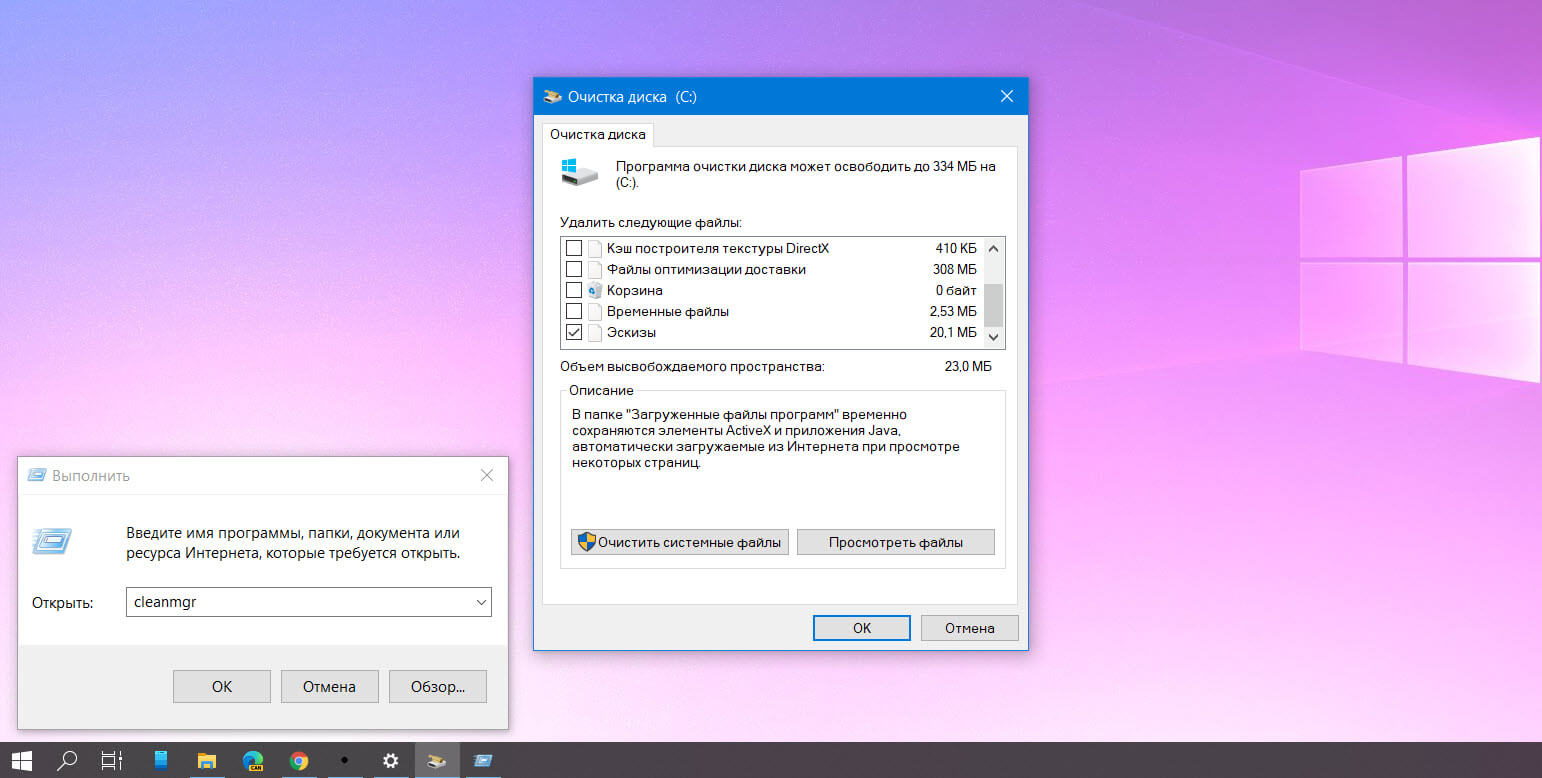Expand the Открыть combo box dropdown arrow
The height and width of the screenshot is (778, 1542).
[482, 602]
